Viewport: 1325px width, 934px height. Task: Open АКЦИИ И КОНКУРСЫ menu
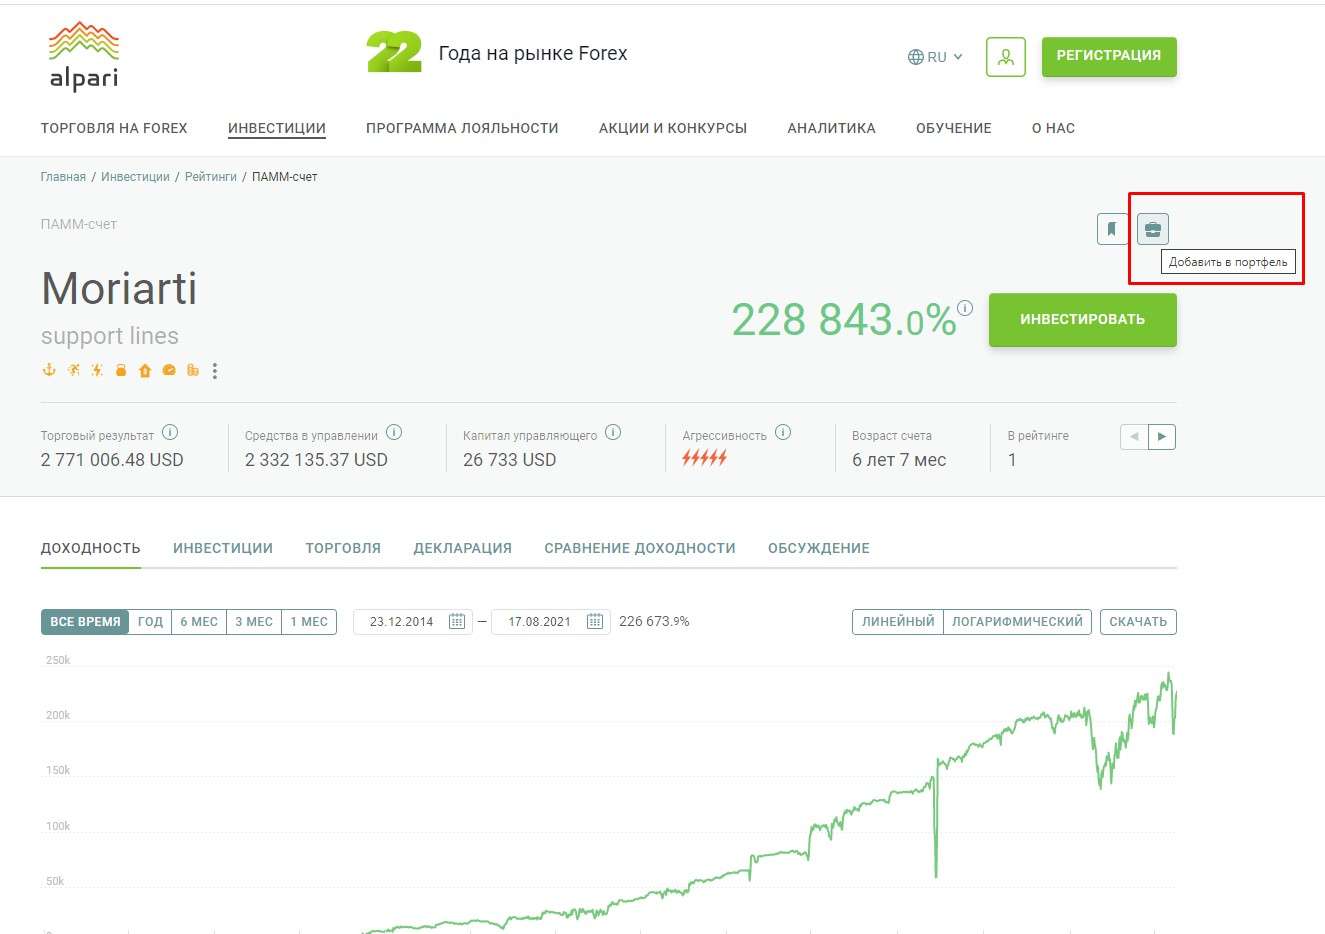673,128
